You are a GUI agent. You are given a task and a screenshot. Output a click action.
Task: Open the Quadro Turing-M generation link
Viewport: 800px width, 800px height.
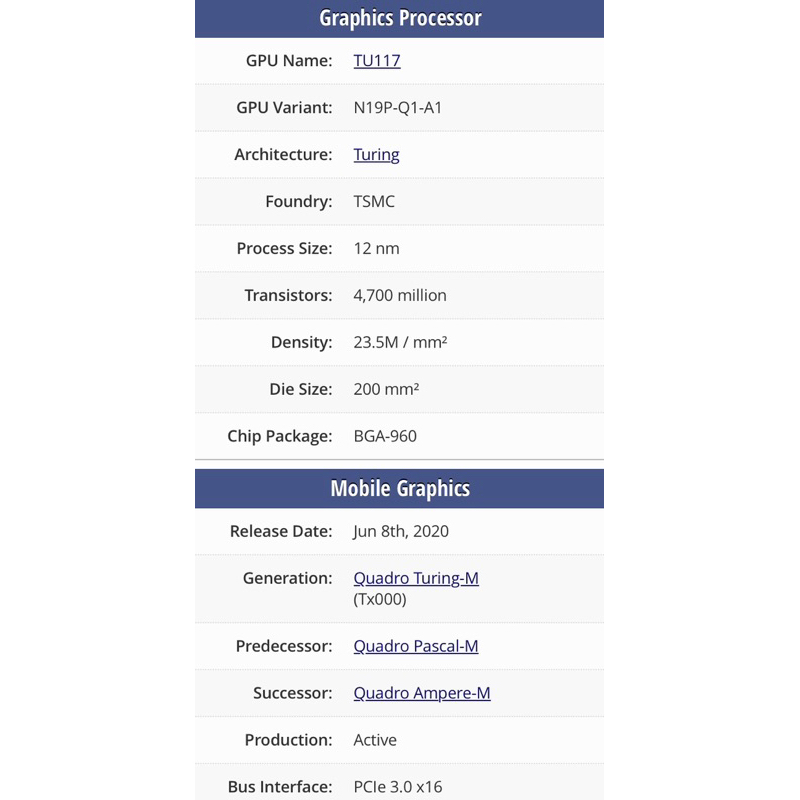416,579
